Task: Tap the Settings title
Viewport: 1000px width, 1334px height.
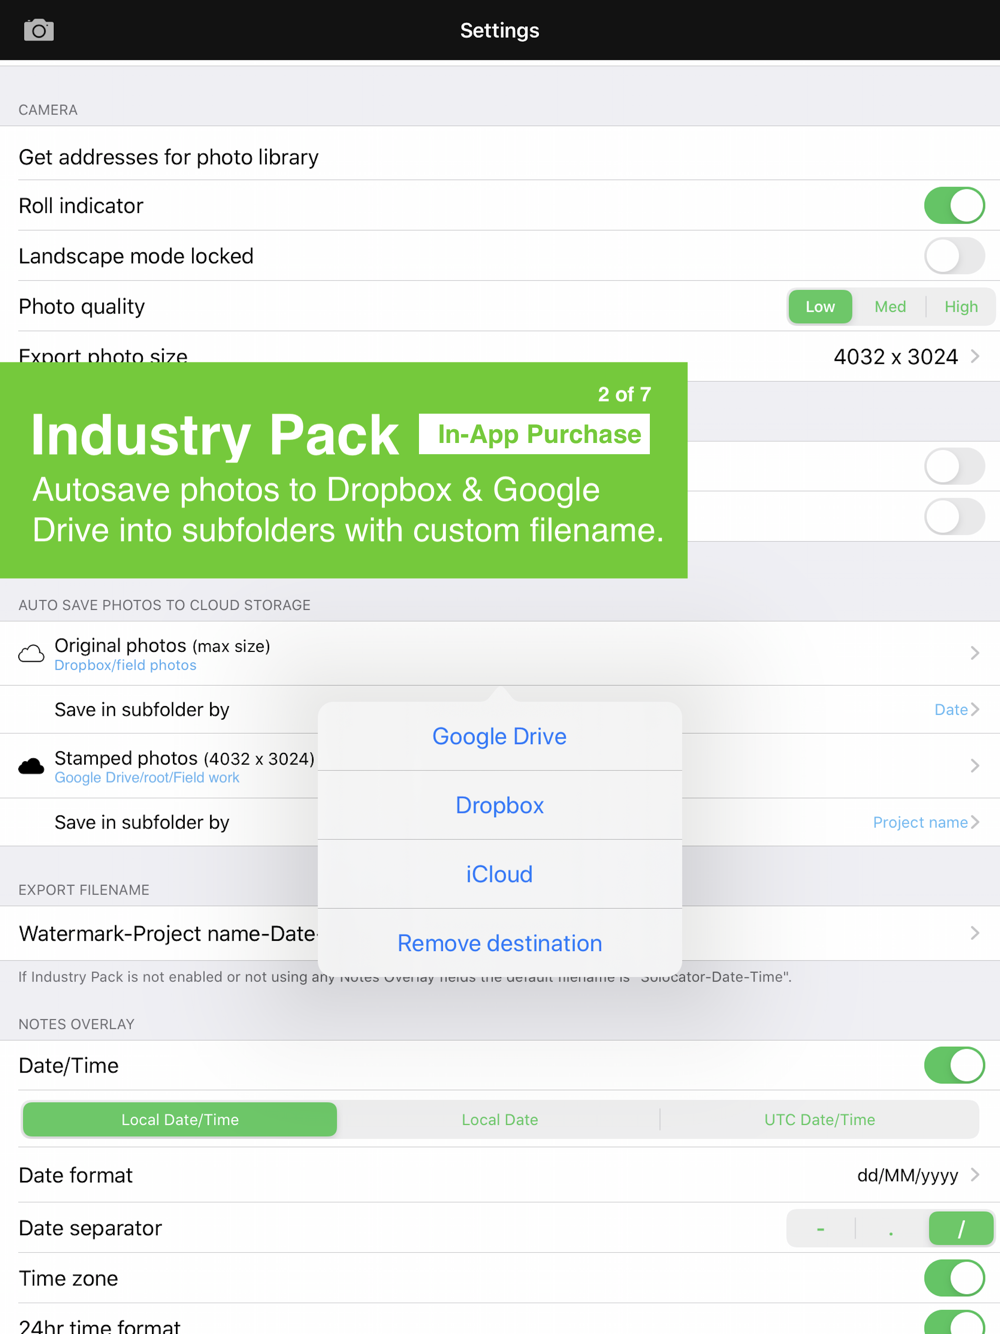Action: 500,31
